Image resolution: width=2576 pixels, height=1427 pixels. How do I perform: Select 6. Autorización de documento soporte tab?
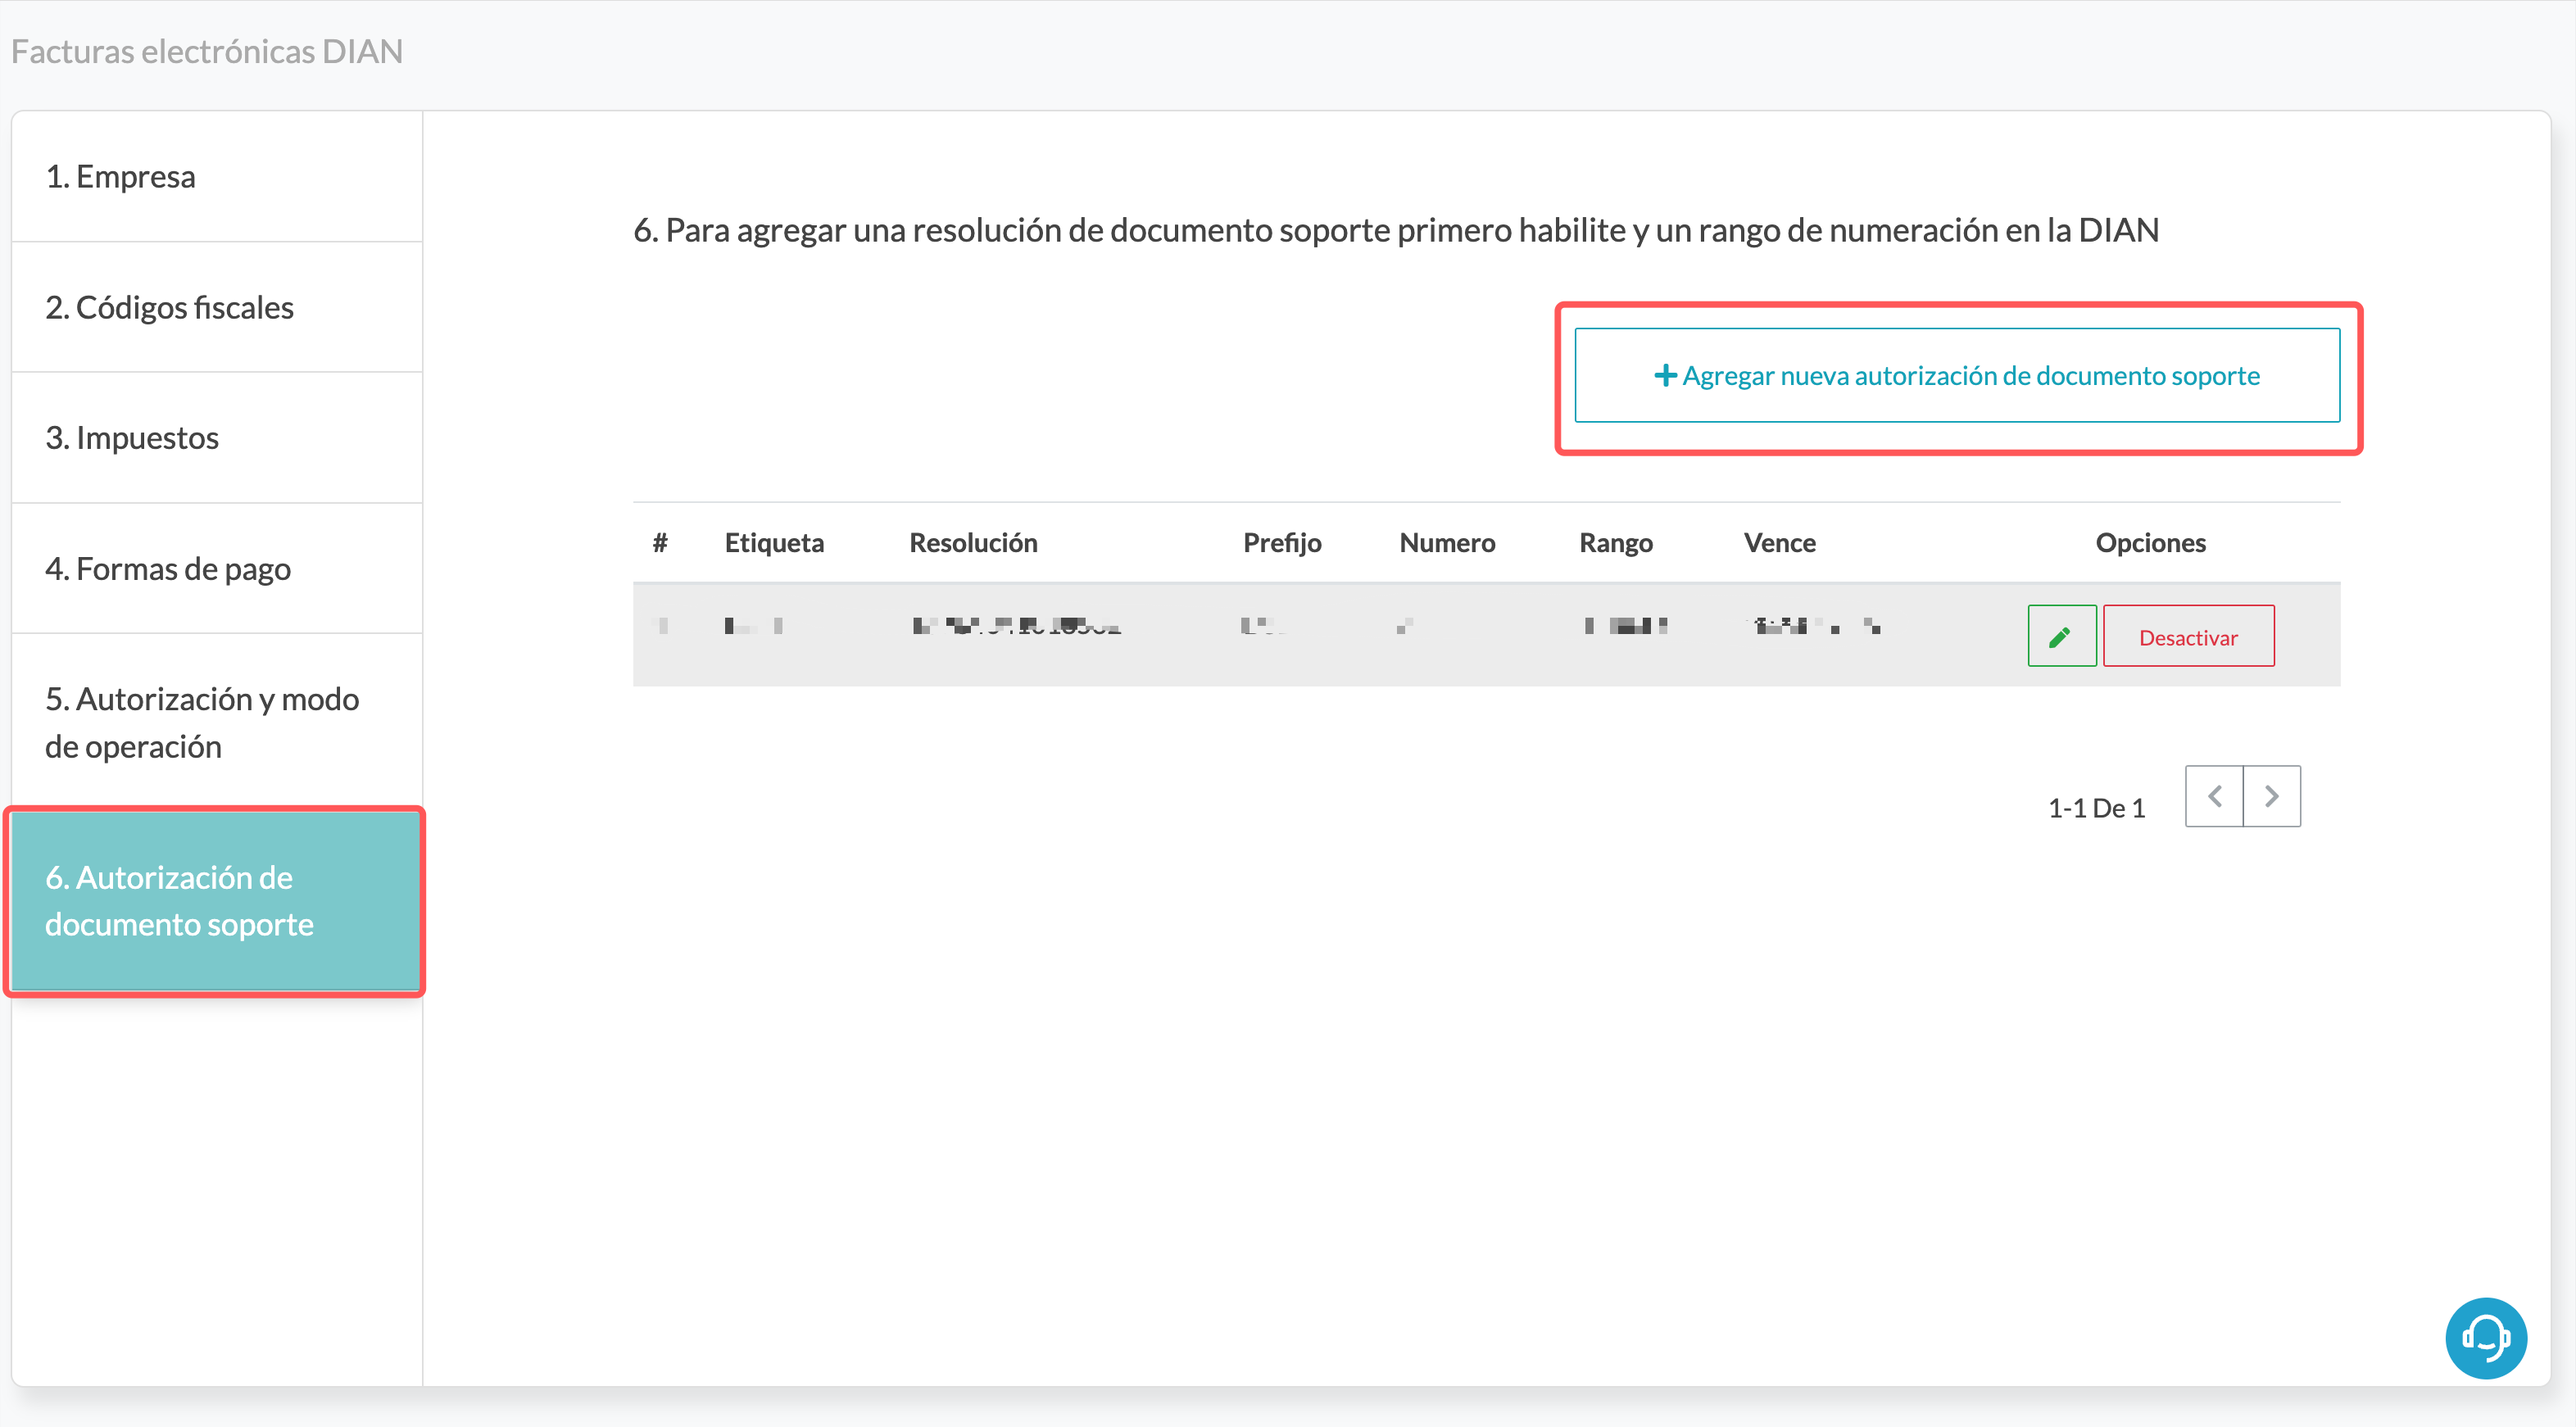[217, 901]
